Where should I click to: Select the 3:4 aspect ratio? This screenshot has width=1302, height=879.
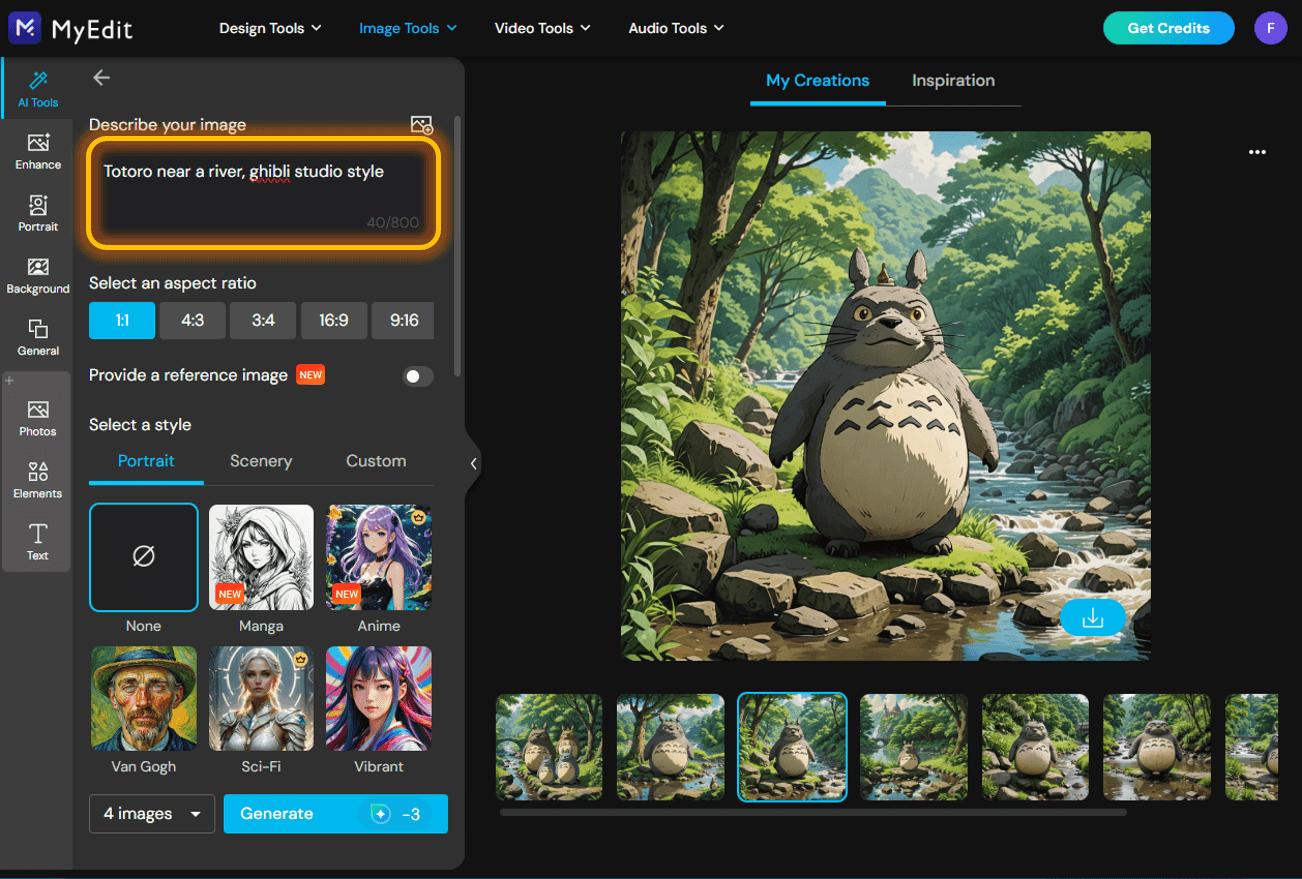263,320
